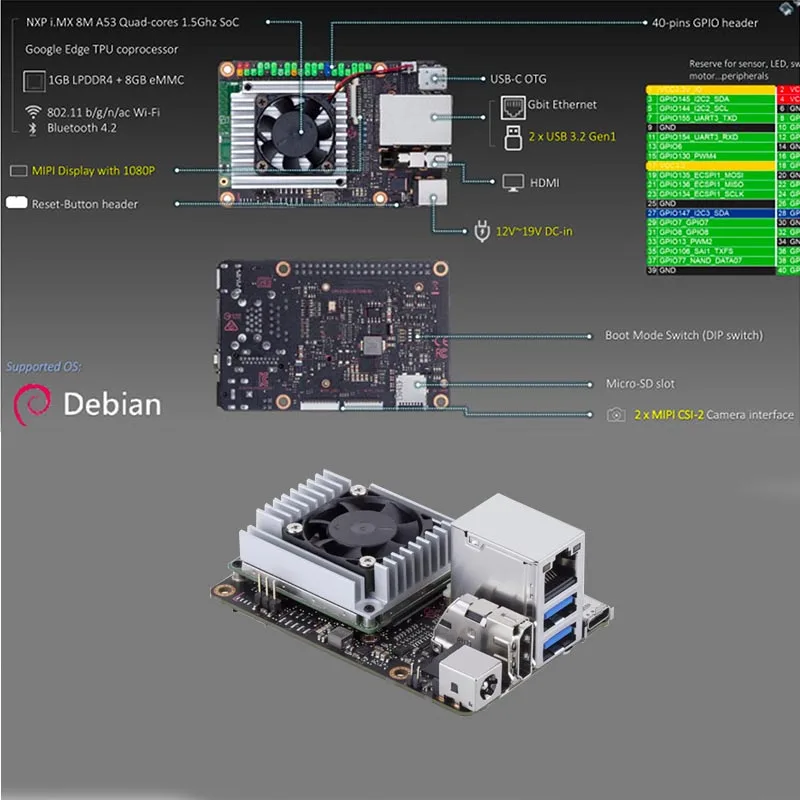Image resolution: width=800 pixels, height=800 pixels.
Task: Click the monitor icon next to HDMI
Action: coord(513,183)
